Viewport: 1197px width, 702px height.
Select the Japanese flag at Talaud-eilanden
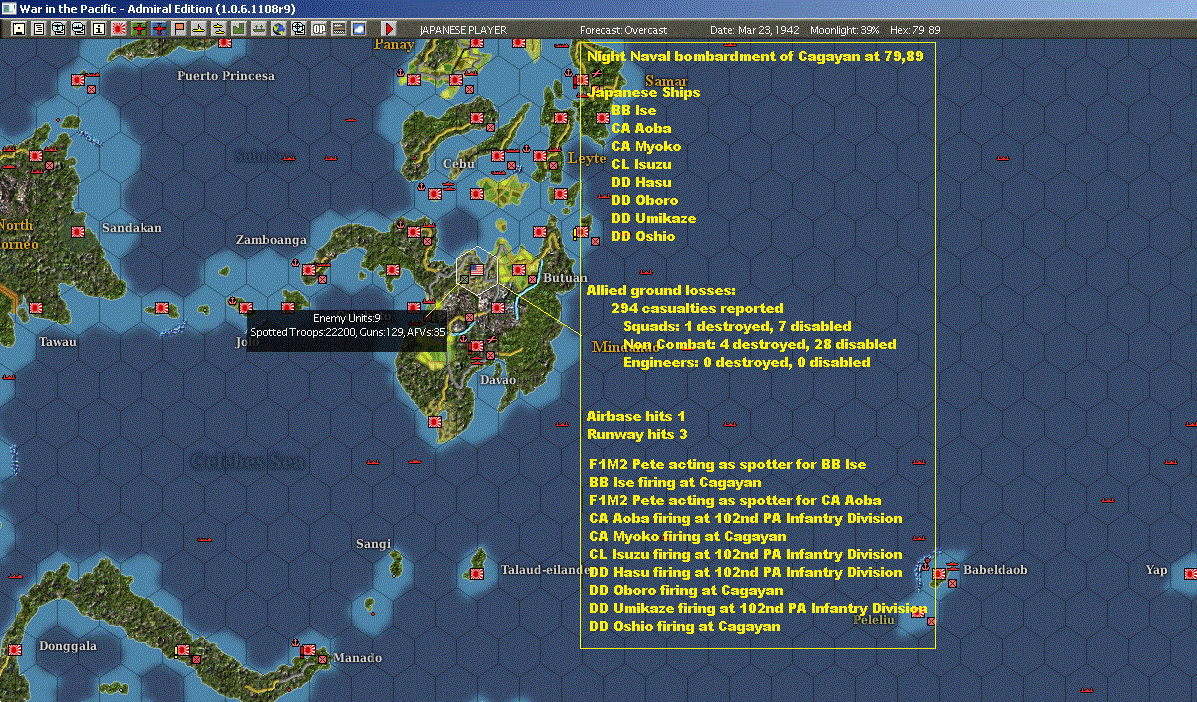click(477, 574)
